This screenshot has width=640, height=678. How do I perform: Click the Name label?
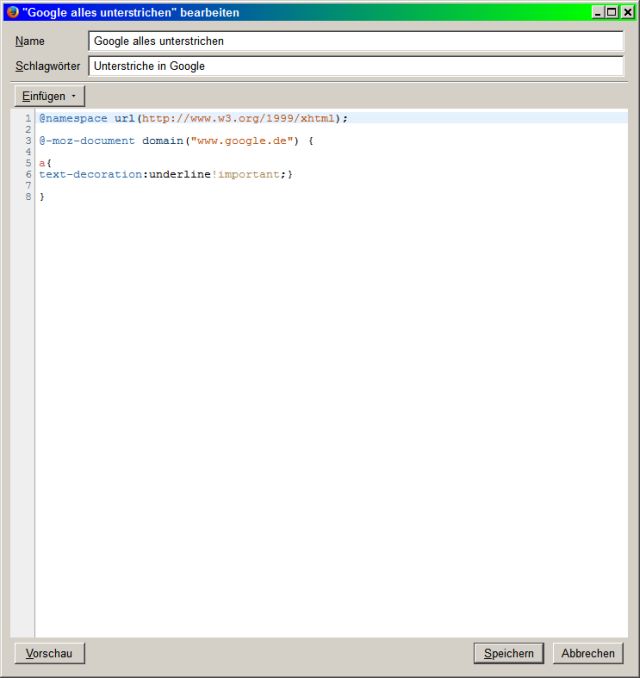point(30,41)
